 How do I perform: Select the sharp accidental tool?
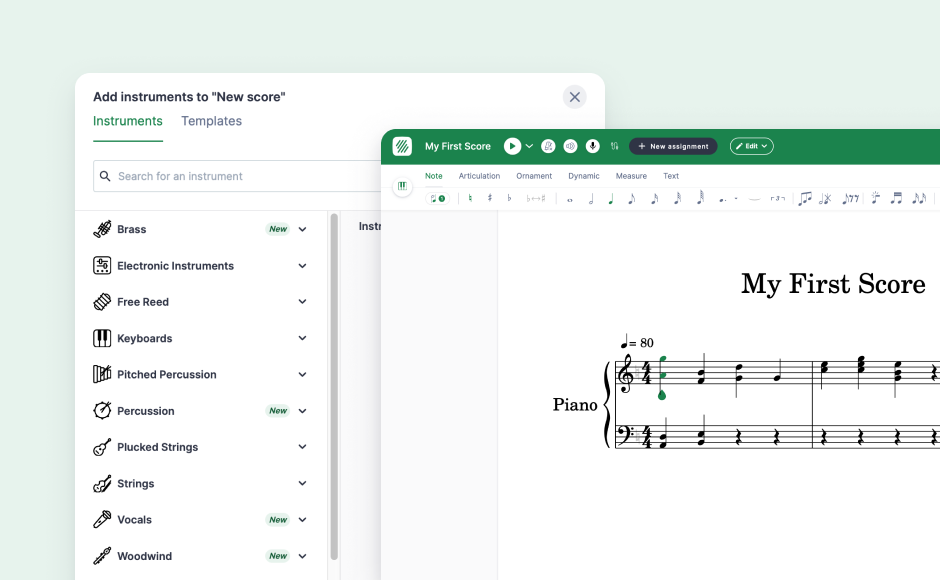click(490, 198)
